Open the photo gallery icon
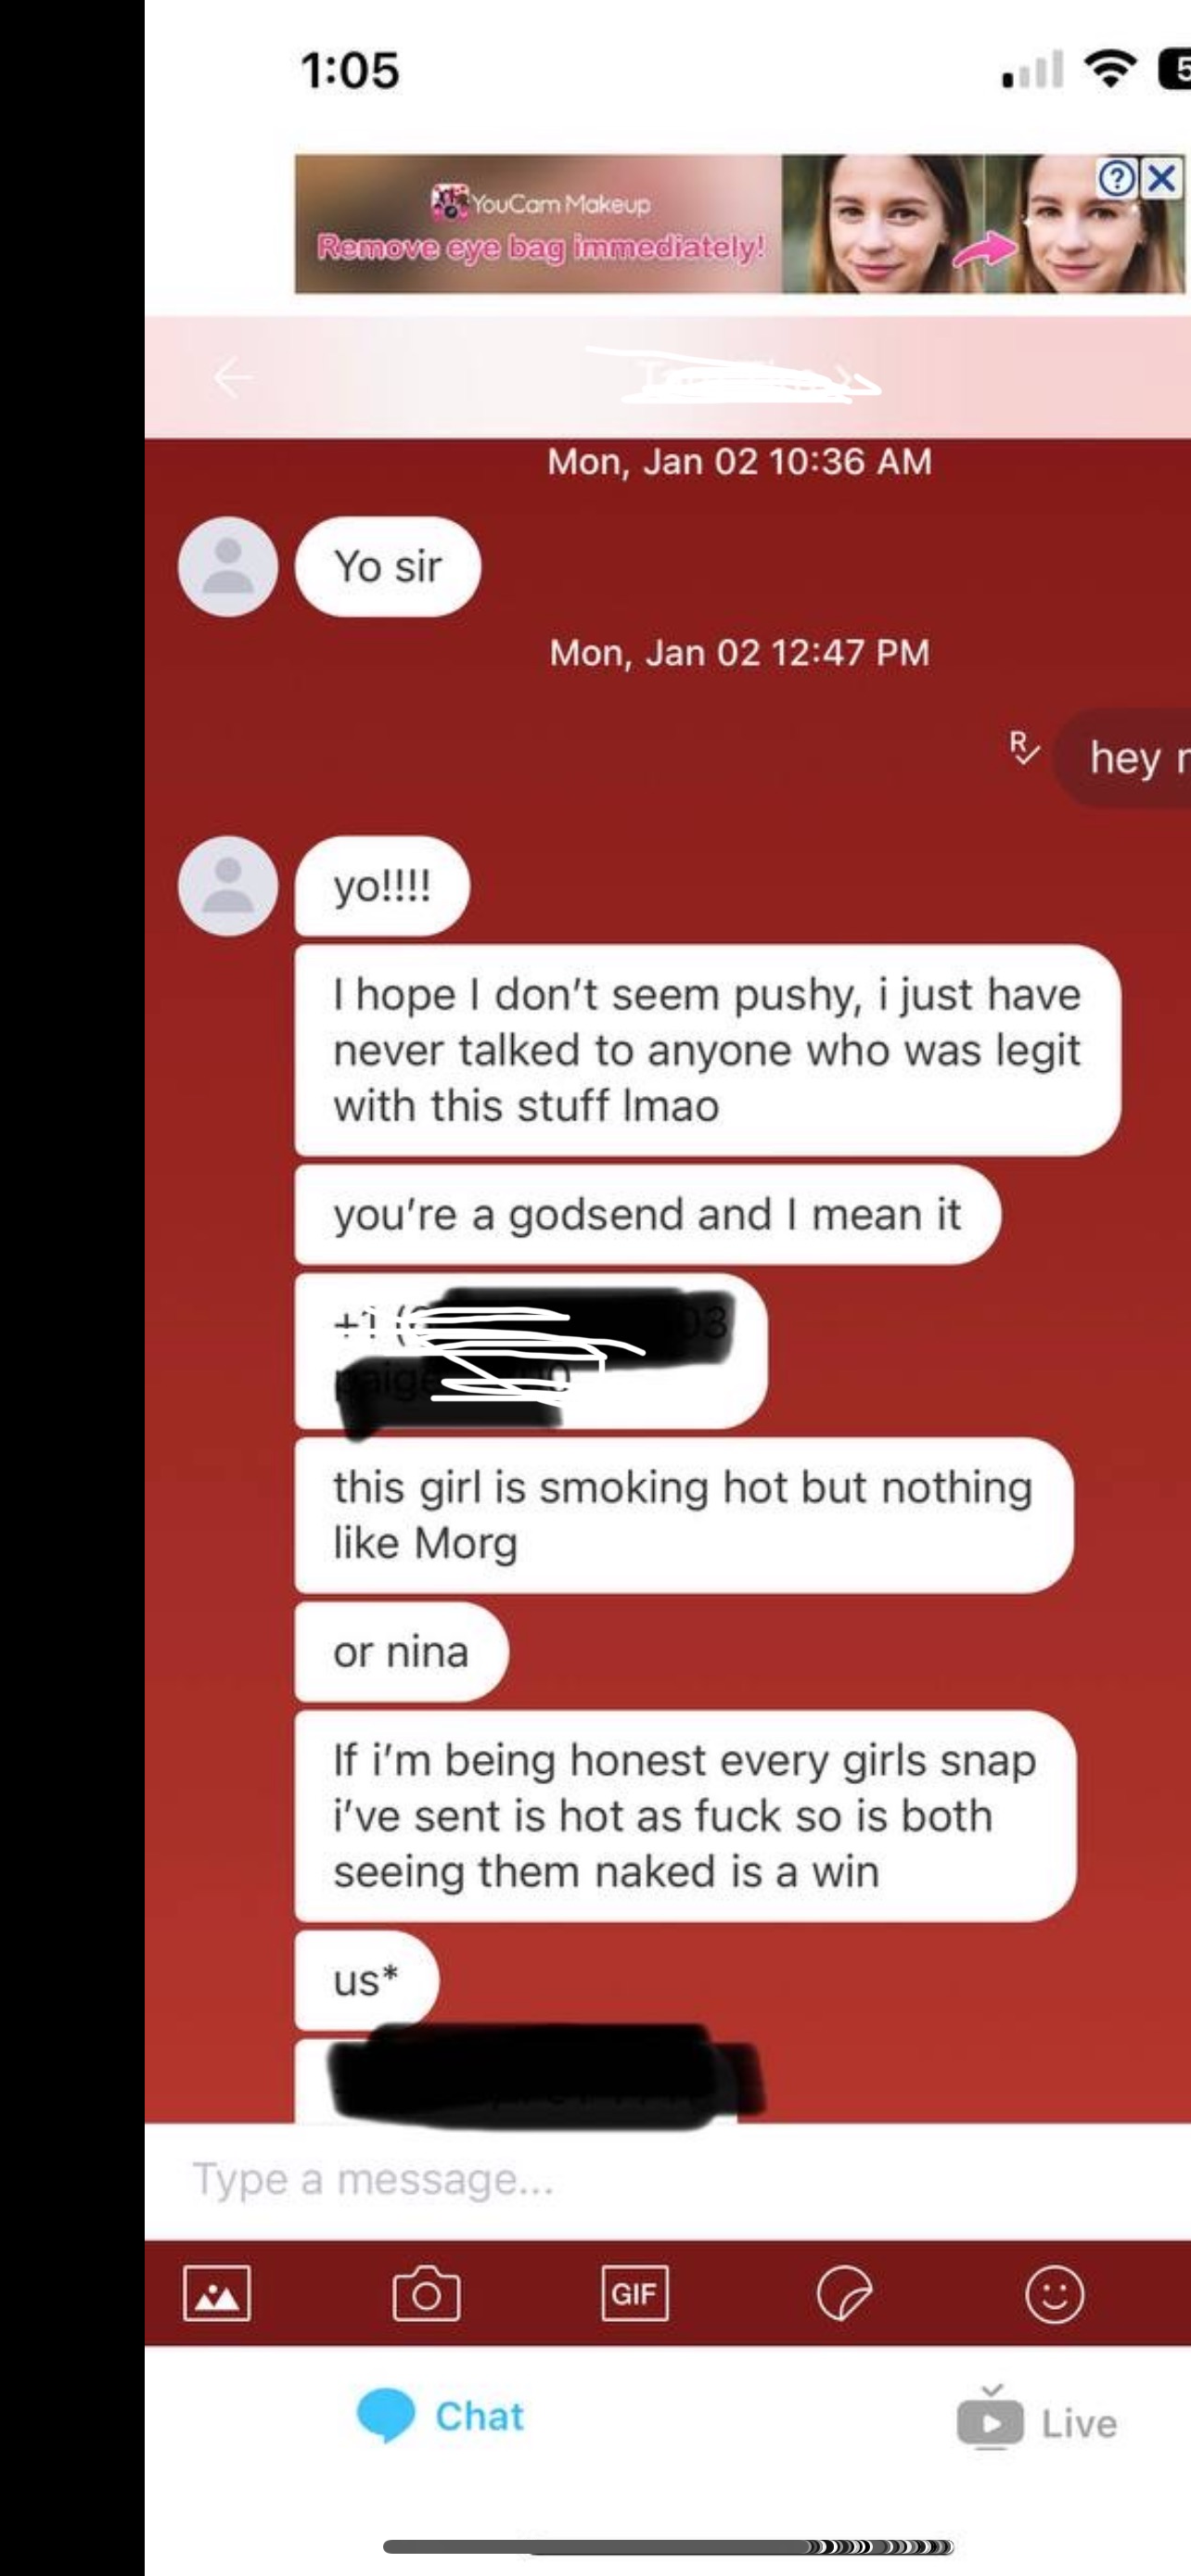This screenshot has width=1191, height=2576. coord(217,2293)
